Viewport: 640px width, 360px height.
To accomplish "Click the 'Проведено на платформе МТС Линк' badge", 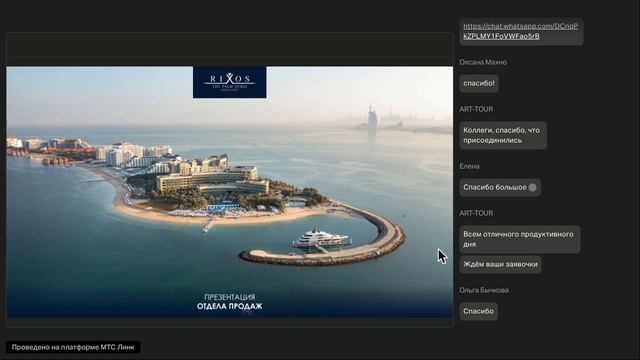I will 73,347.
